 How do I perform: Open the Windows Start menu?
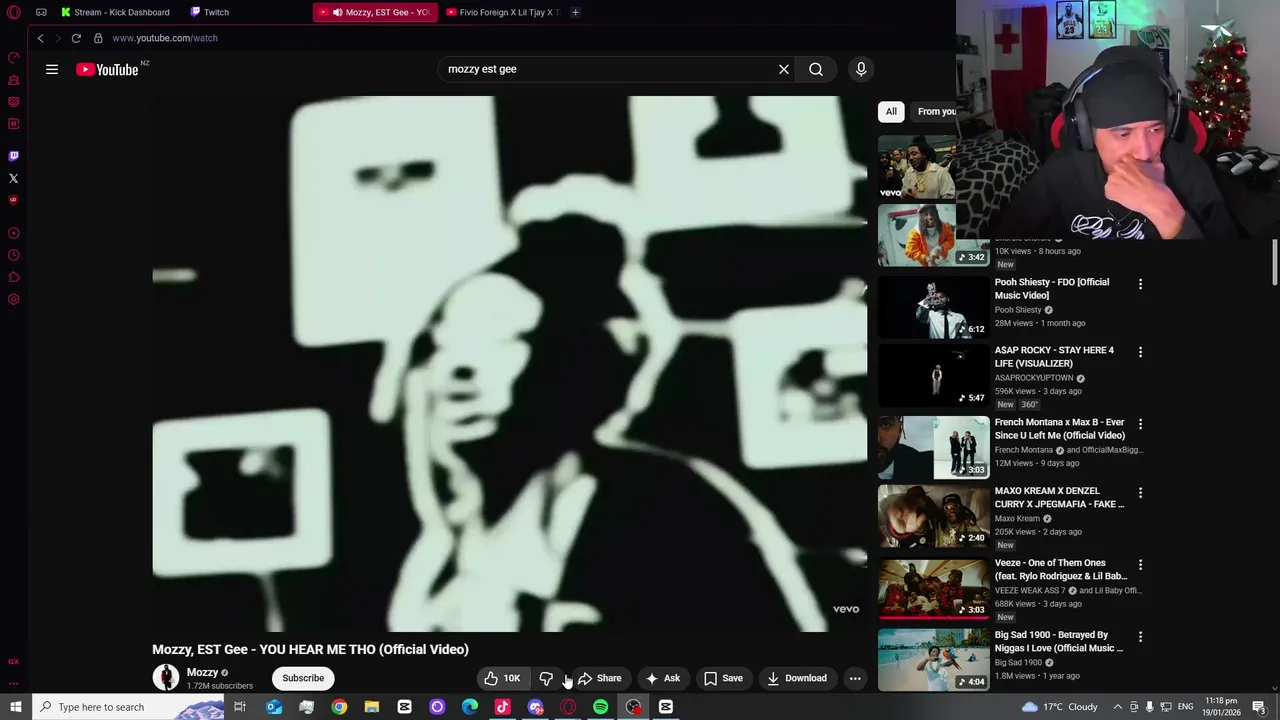(x=16, y=707)
